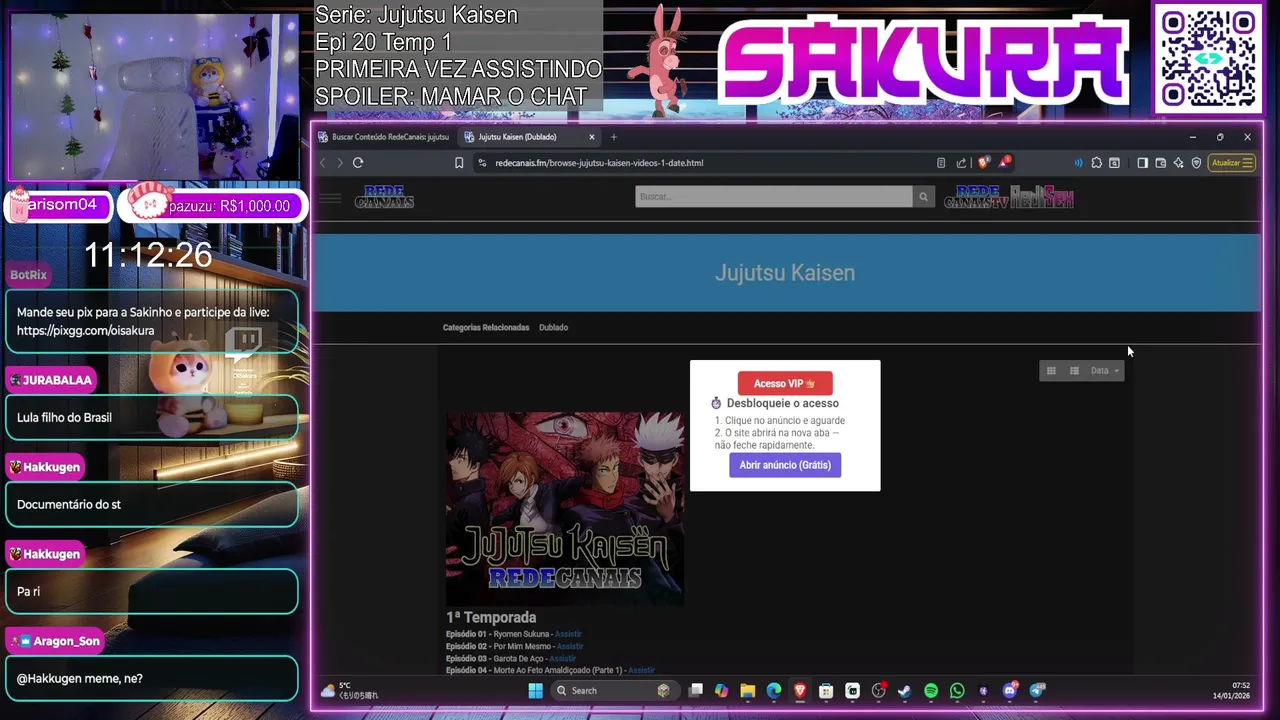
Task: Watch Episódio 02 Por Mim Mesmo Assistir
Action: (x=570, y=646)
